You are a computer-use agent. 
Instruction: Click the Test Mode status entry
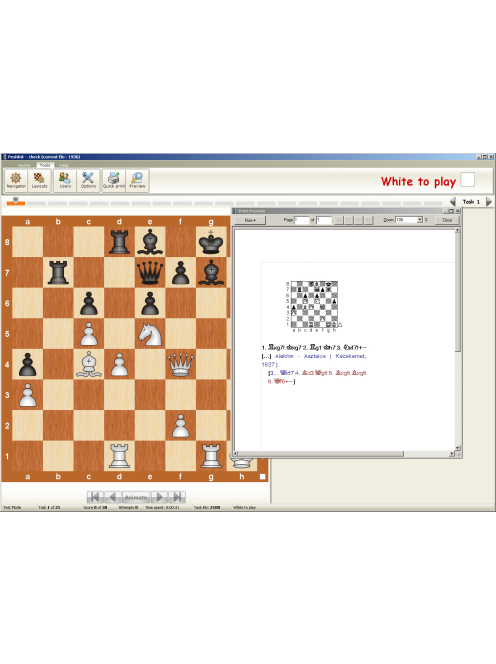coord(12,507)
